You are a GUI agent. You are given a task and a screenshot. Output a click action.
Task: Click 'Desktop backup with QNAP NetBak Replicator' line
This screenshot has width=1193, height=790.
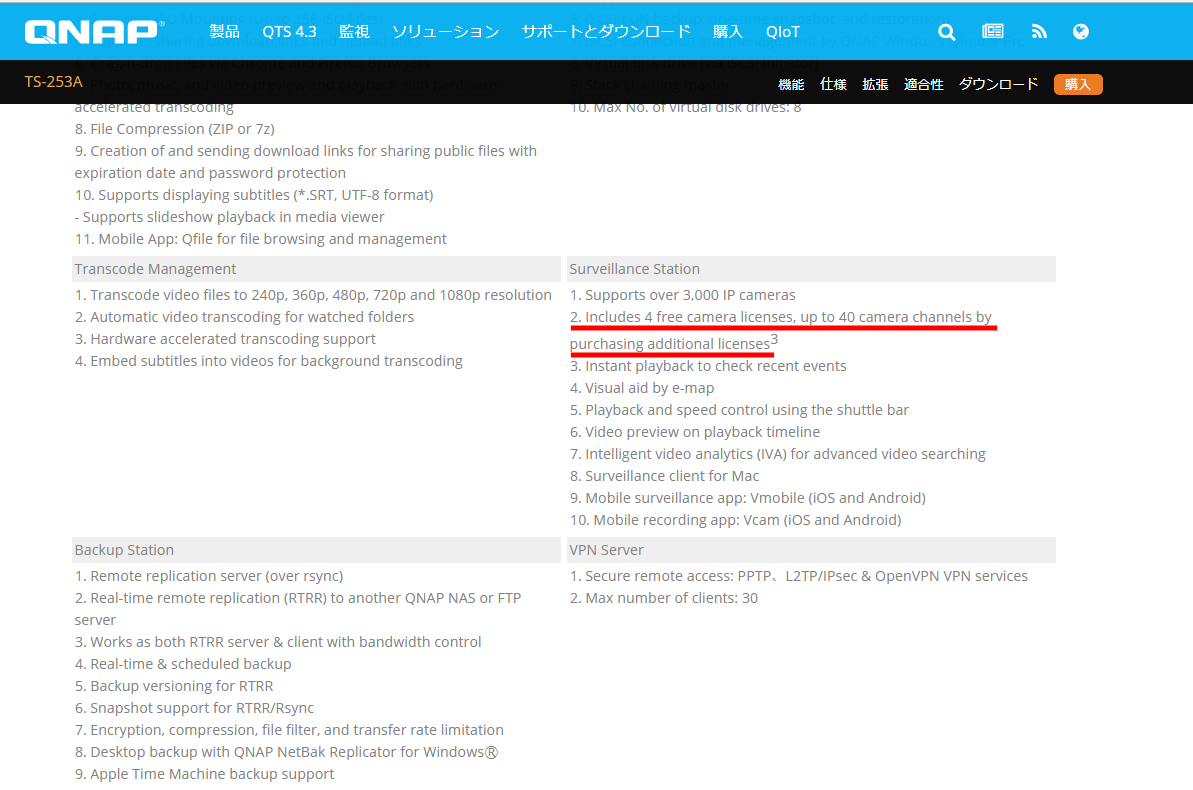pyautogui.click(x=286, y=753)
